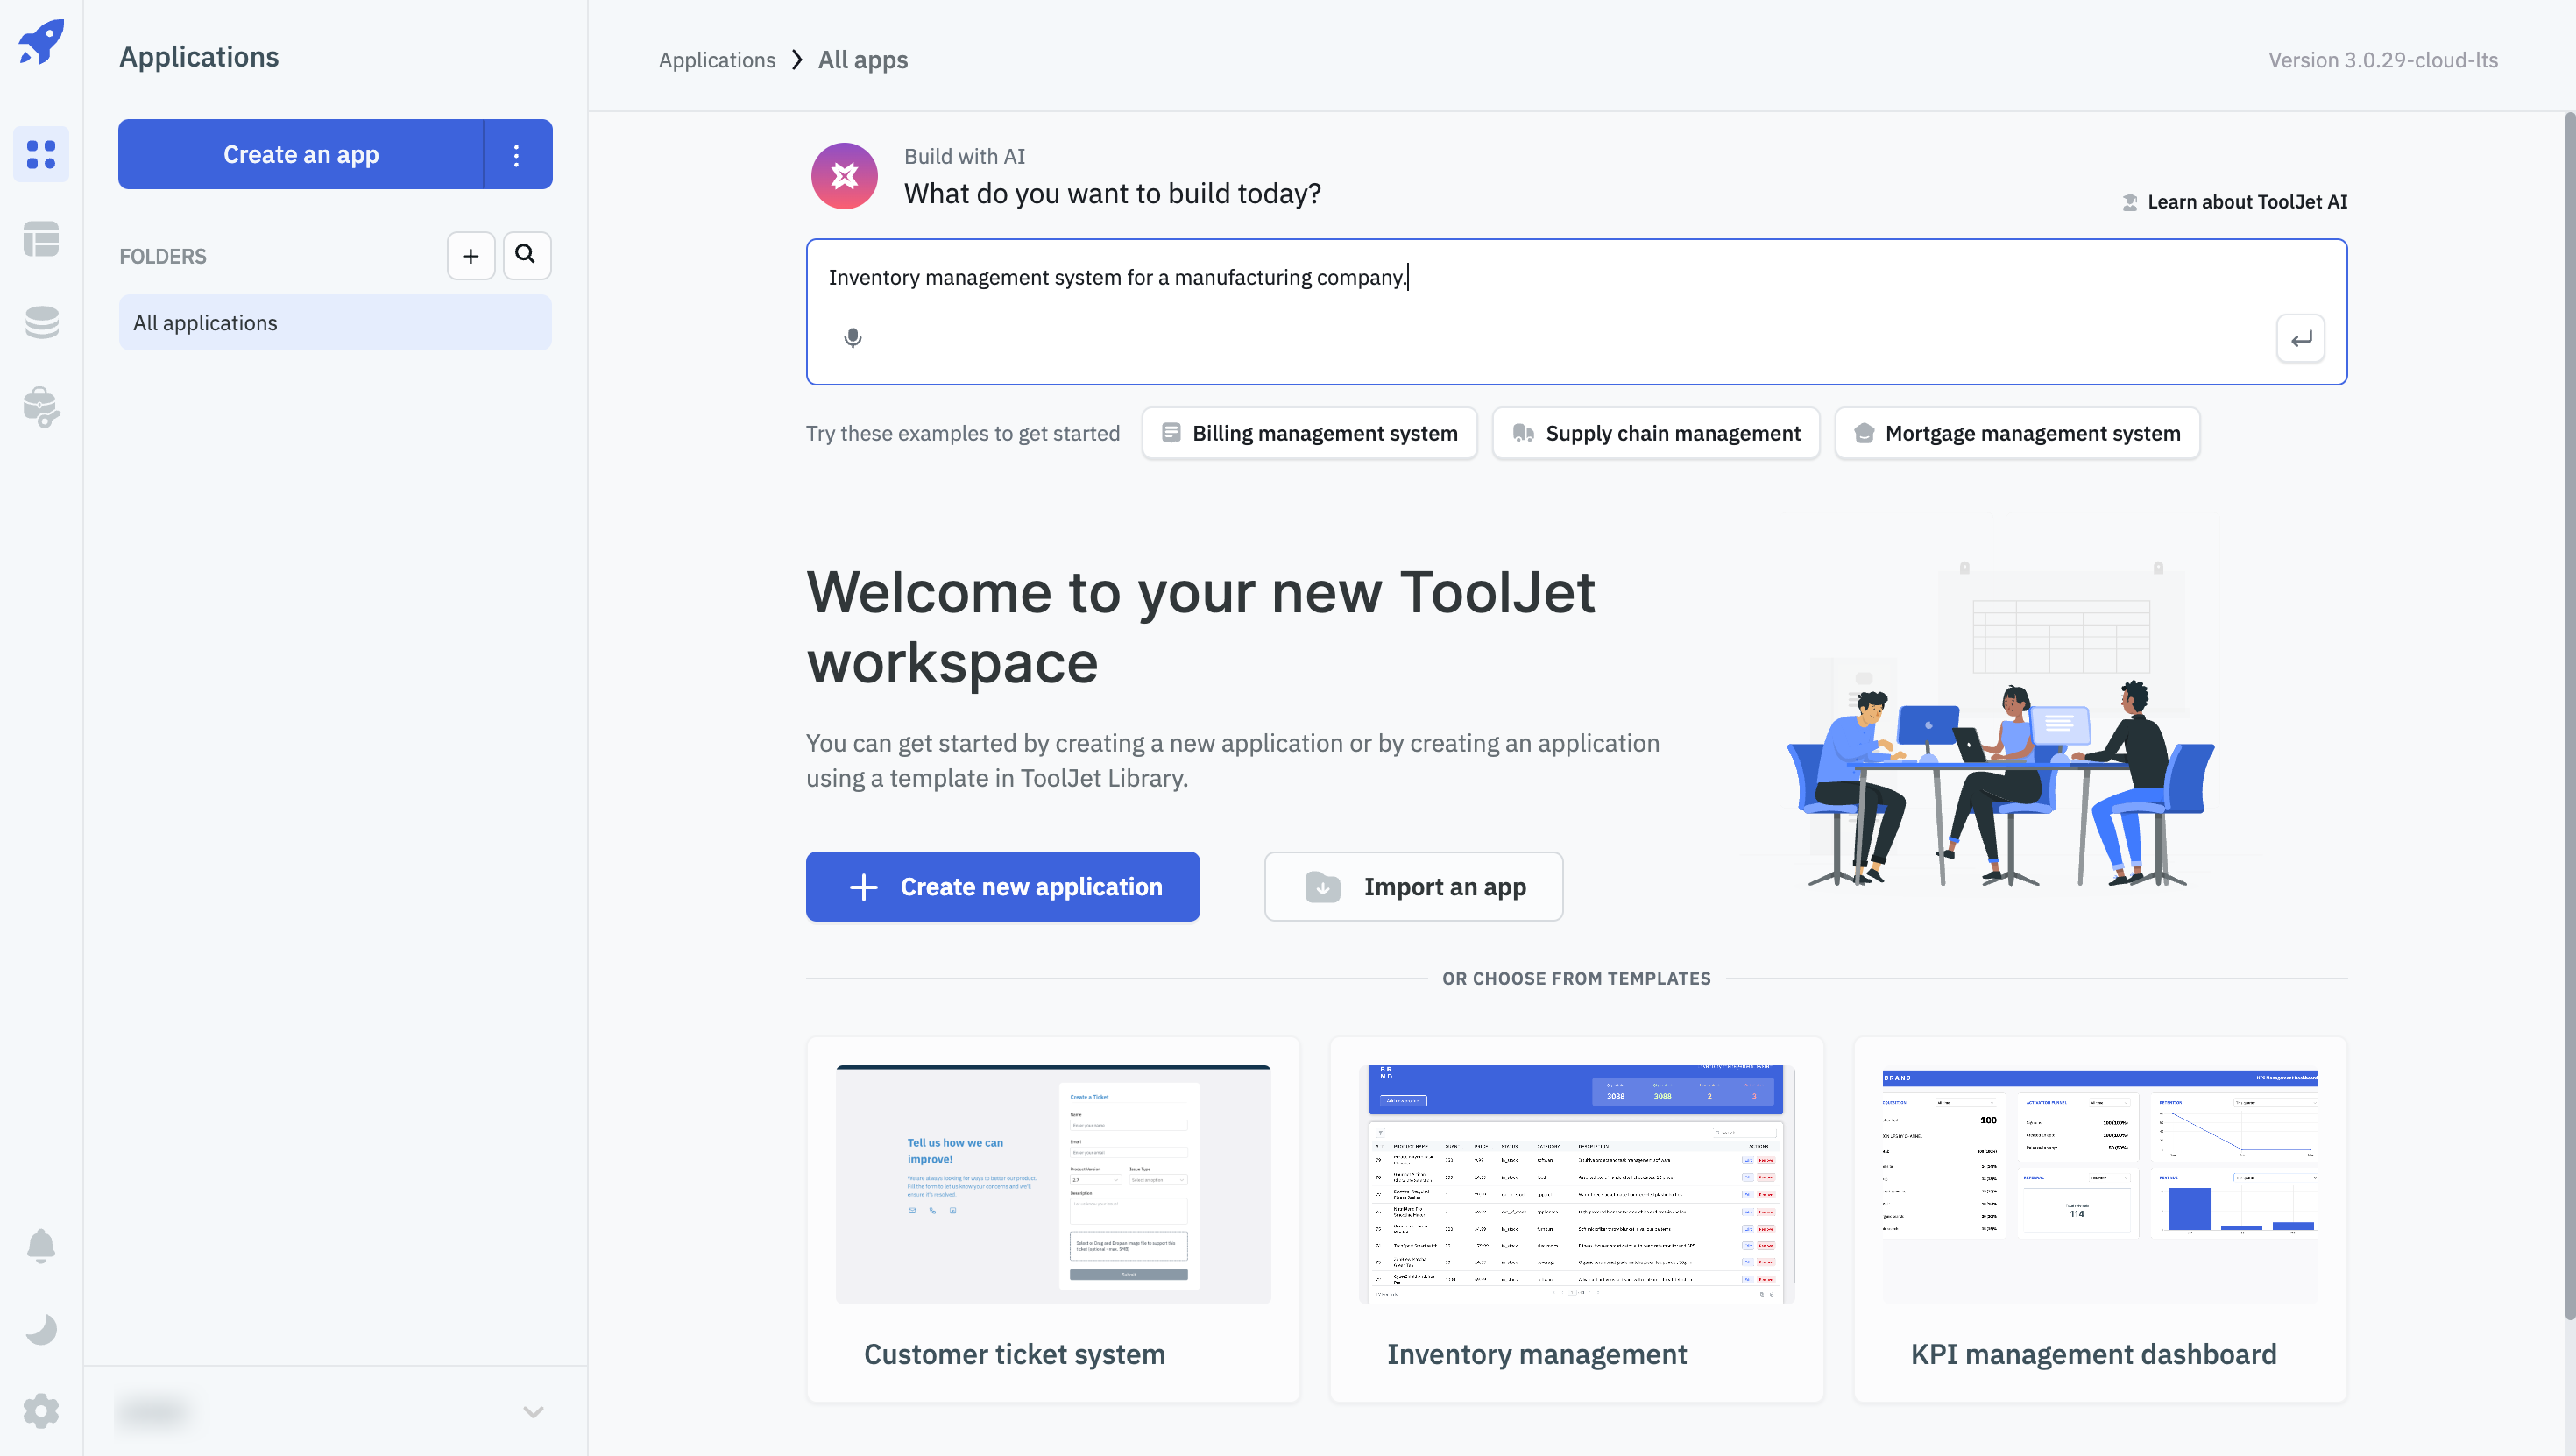
Task: Choose the Supply chain management example
Action: (1655, 433)
